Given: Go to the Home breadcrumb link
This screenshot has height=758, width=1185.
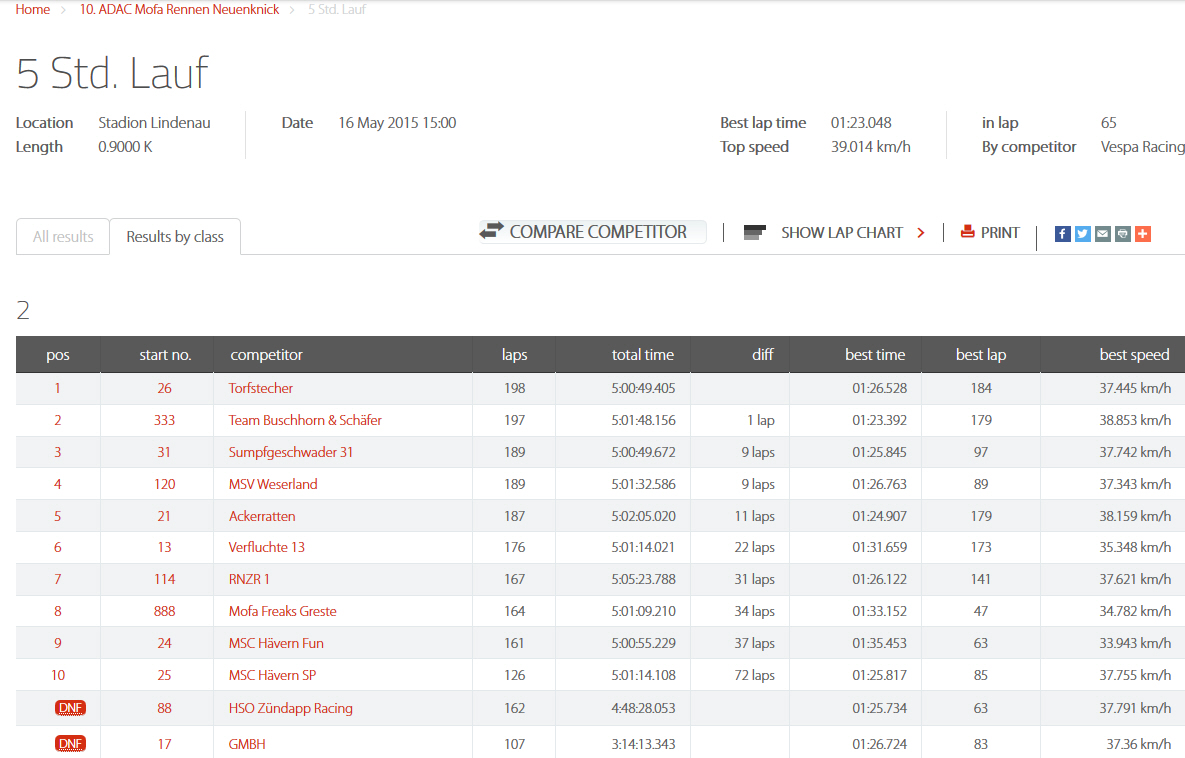Looking at the screenshot, I should [33, 9].
